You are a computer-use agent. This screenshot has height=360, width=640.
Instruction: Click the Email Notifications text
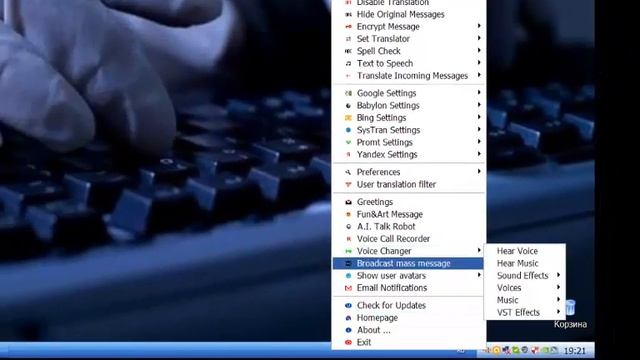(392, 288)
